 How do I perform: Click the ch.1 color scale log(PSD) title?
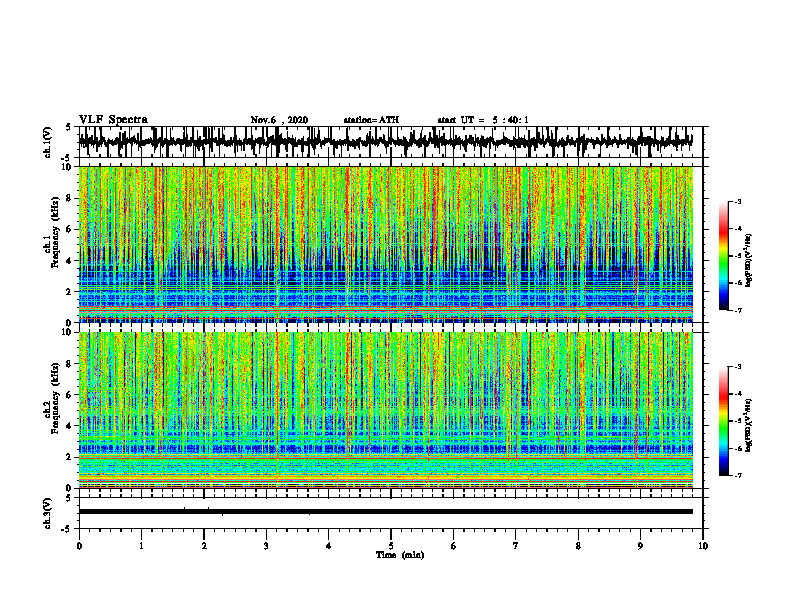click(x=749, y=261)
